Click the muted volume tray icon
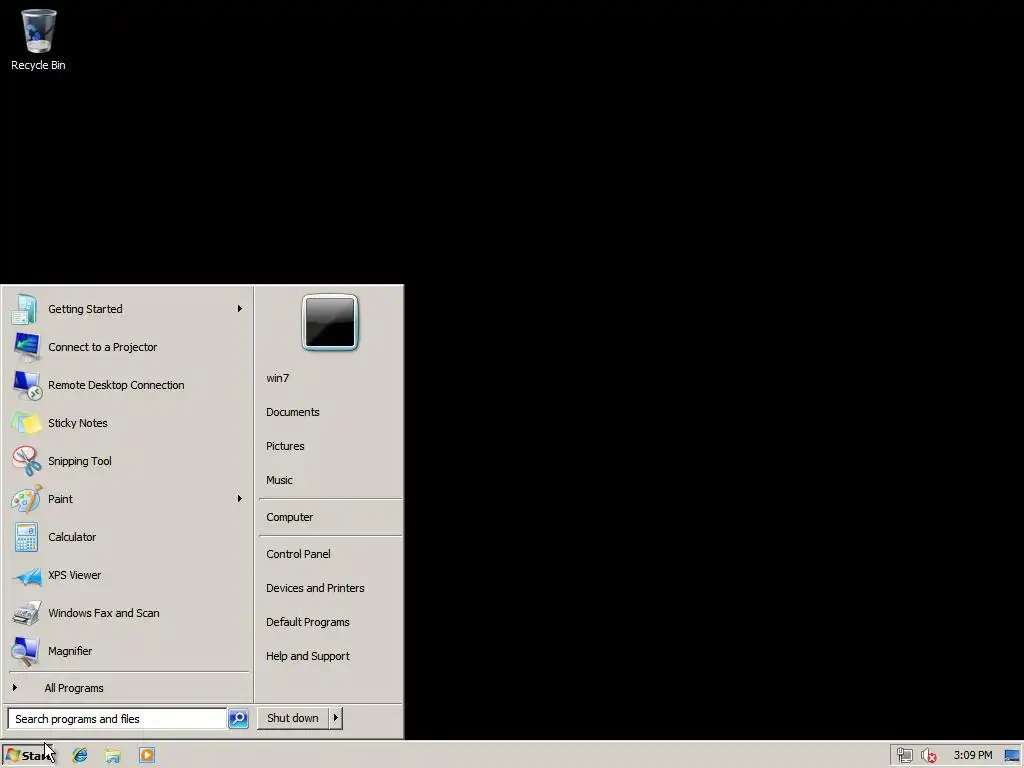1024x768 pixels. [929, 756]
